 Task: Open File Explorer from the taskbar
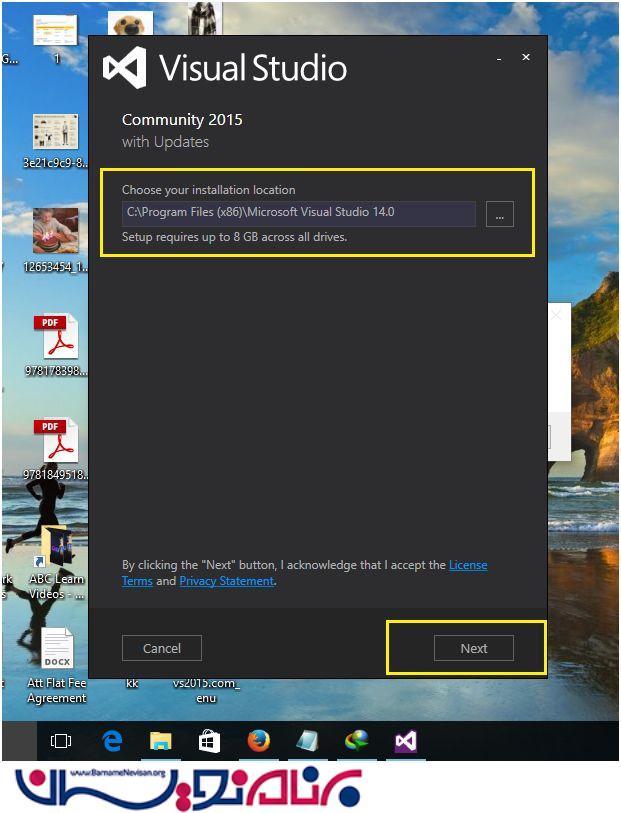tap(161, 741)
